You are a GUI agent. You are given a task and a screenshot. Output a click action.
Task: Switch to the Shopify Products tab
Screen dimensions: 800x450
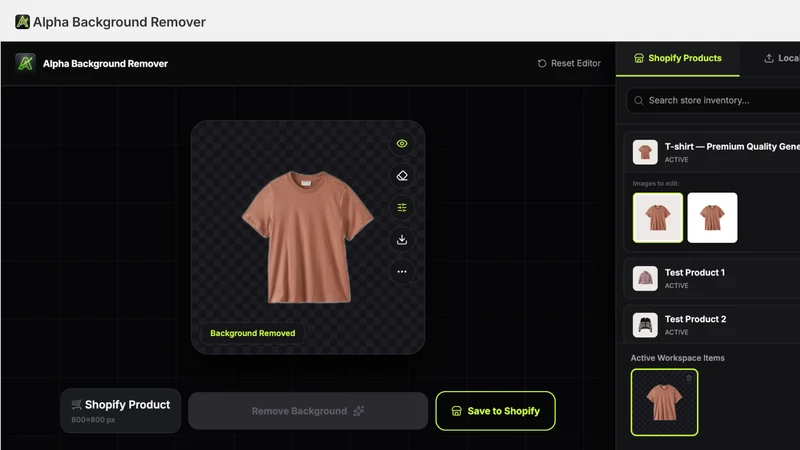point(678,58)
